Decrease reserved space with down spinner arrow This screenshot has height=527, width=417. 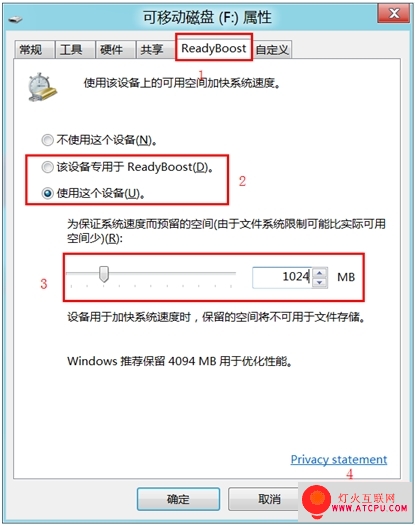pos(320,282)
